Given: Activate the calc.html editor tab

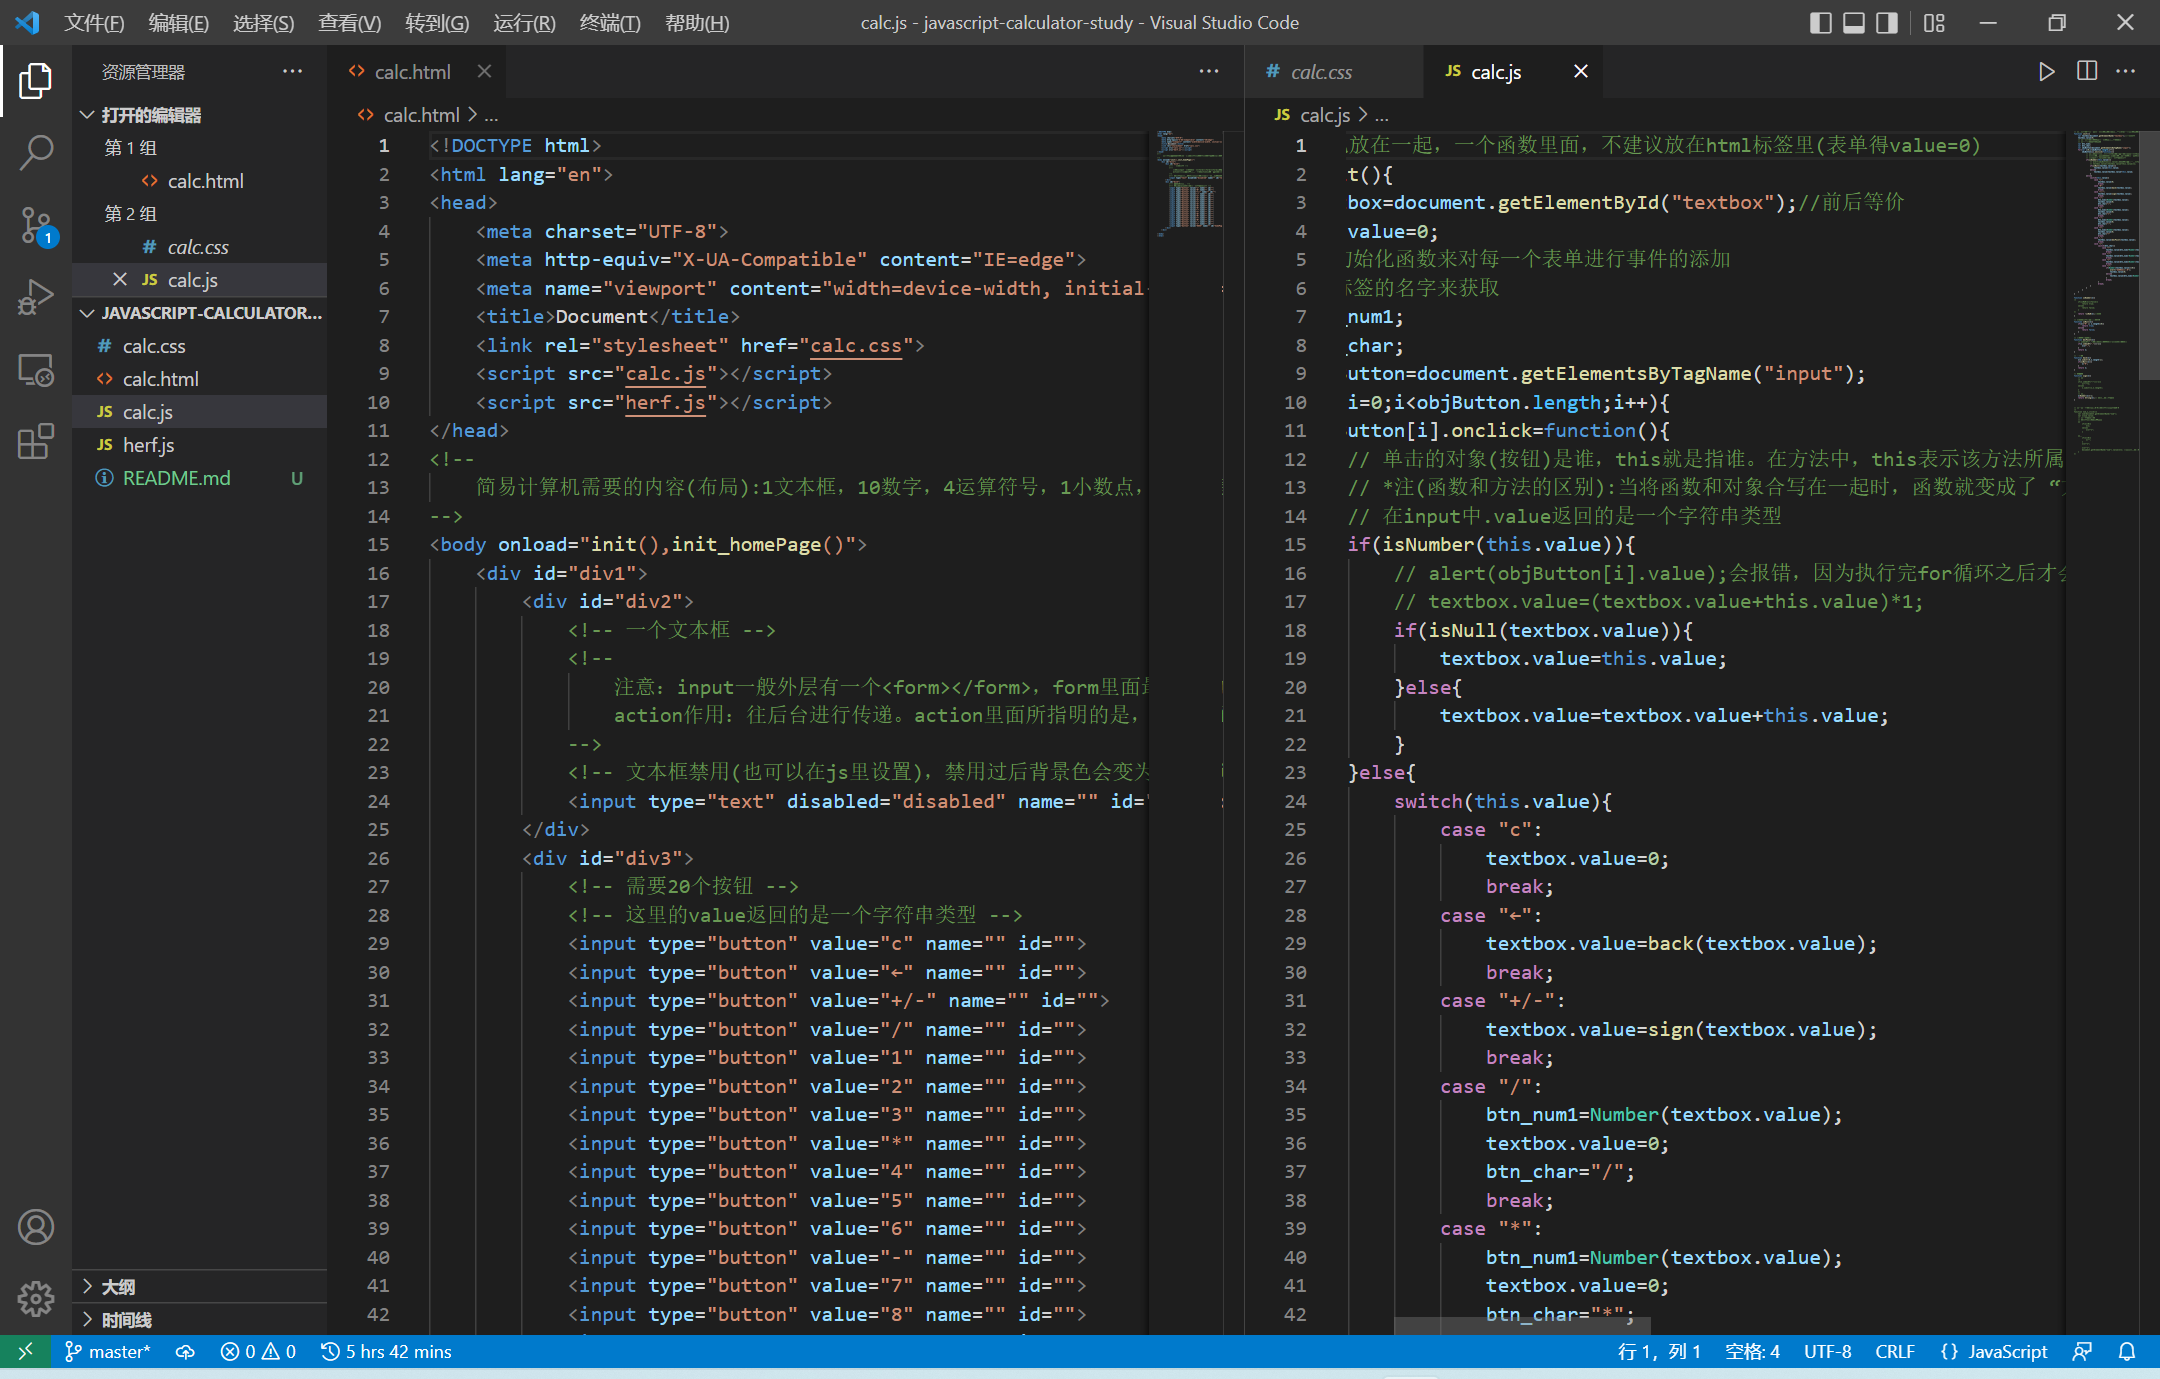Looking at the screenshot, I should coord(415,72).
